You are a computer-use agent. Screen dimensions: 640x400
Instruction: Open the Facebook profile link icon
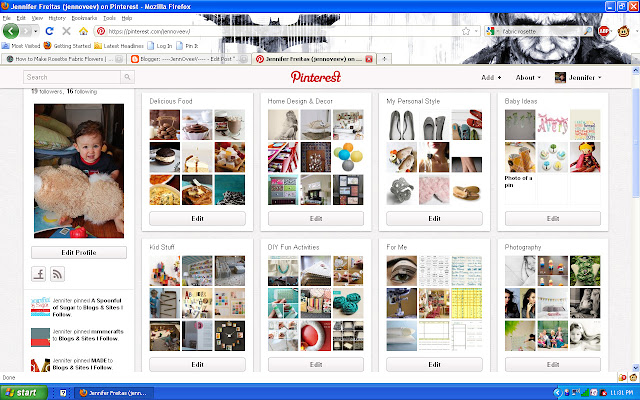pos(38,274)
